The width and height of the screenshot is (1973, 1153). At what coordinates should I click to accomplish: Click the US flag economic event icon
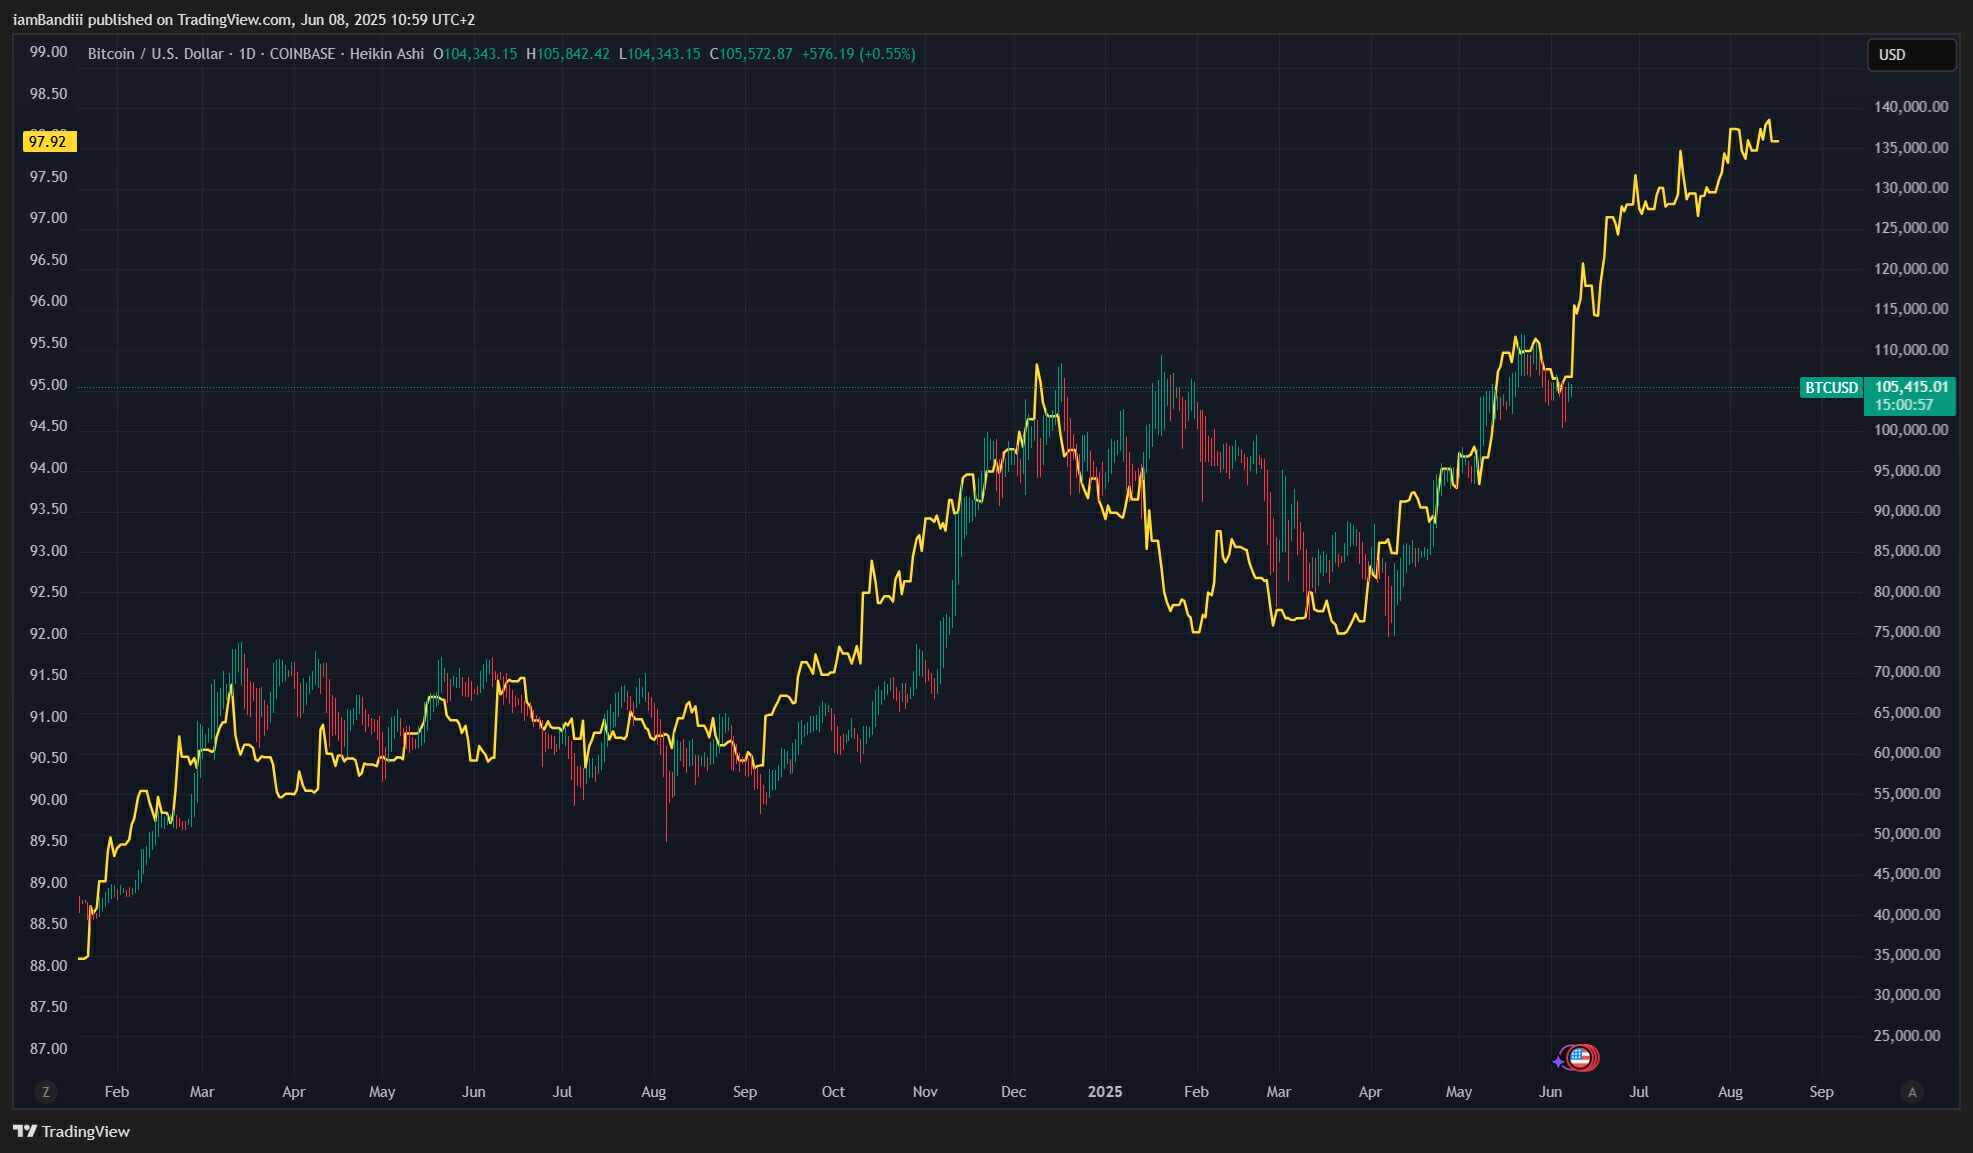1580,1057
